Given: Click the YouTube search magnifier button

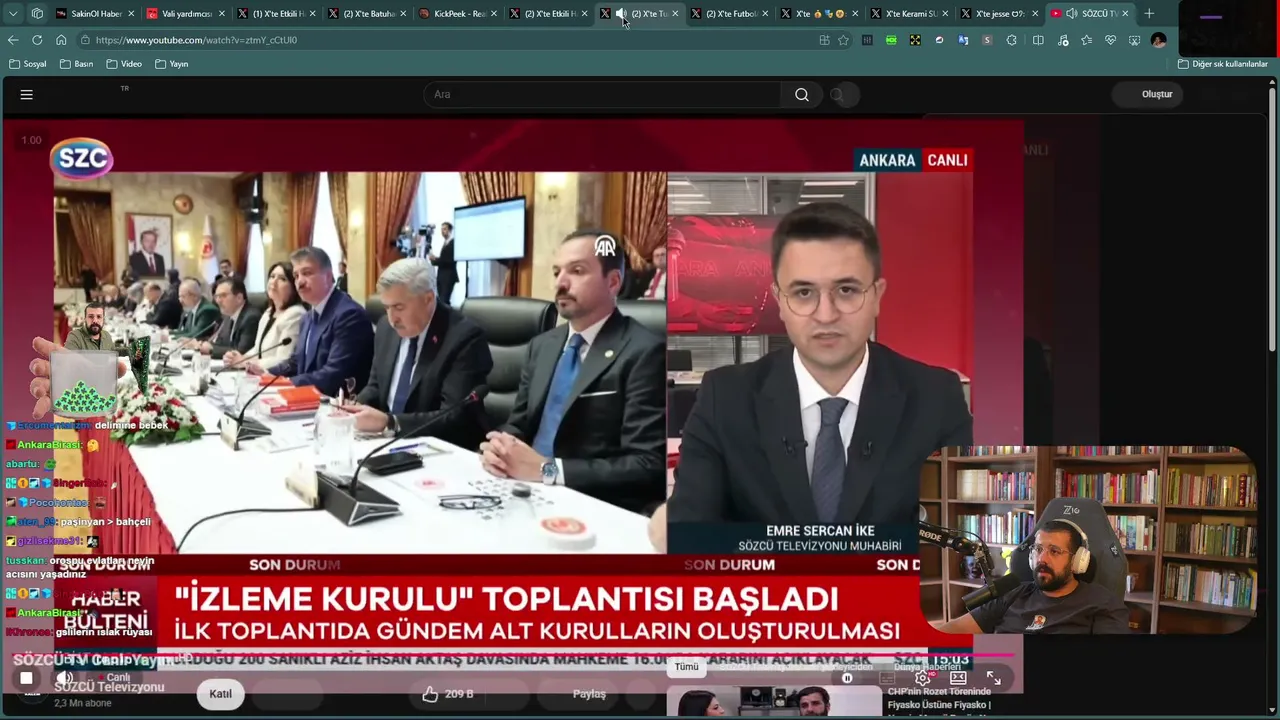Looking at the screenshot, I should [x=802, y=94].
